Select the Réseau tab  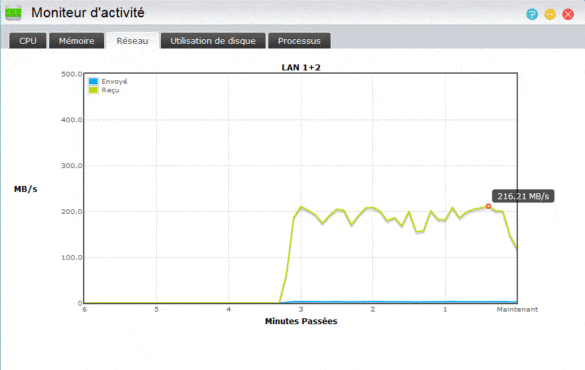click(132, 41)
